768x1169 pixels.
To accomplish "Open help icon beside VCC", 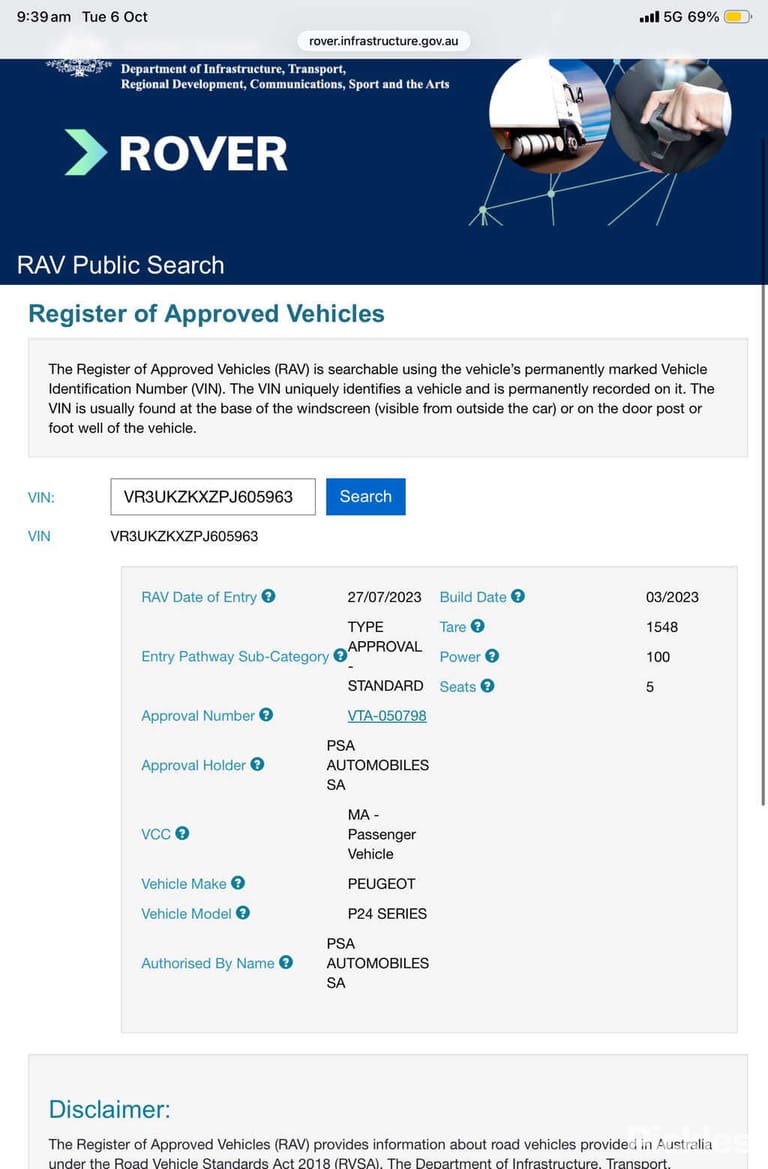I will coord(182,833).
